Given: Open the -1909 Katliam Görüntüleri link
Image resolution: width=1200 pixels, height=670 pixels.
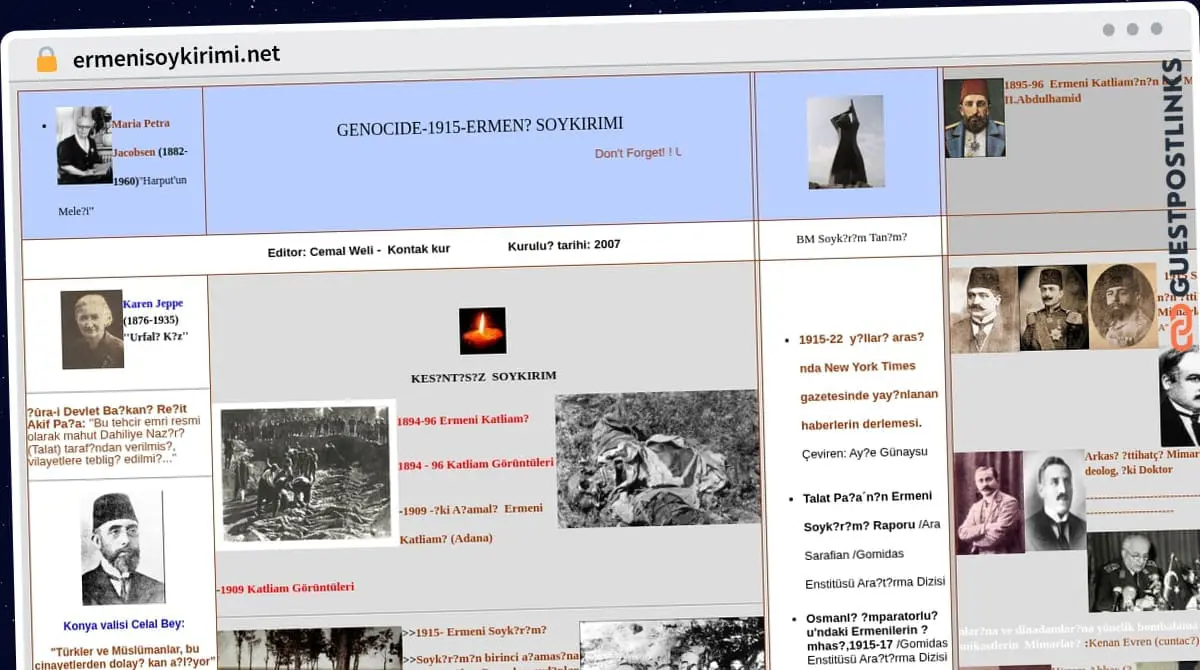Looking at the screenshot, I should [x=285, y=588].
